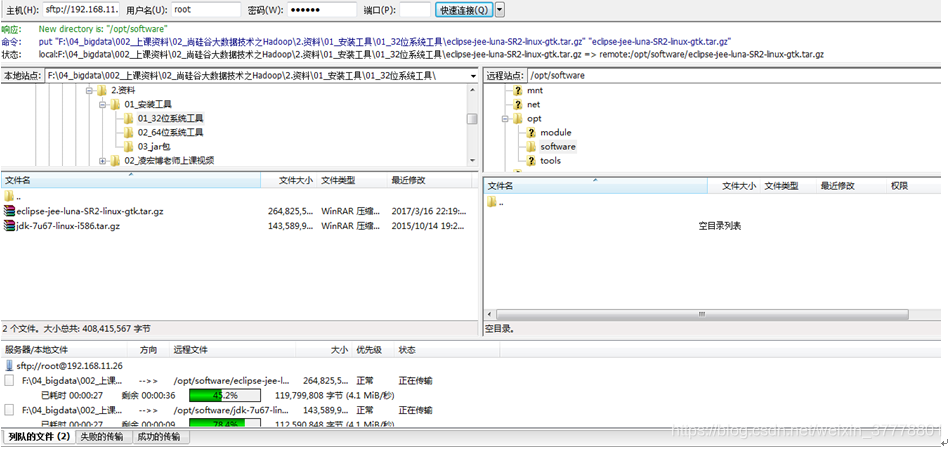This screenshot has width=951, height=449.
Task: Sort remote files by 文件名 column
Action: [596, 186]
